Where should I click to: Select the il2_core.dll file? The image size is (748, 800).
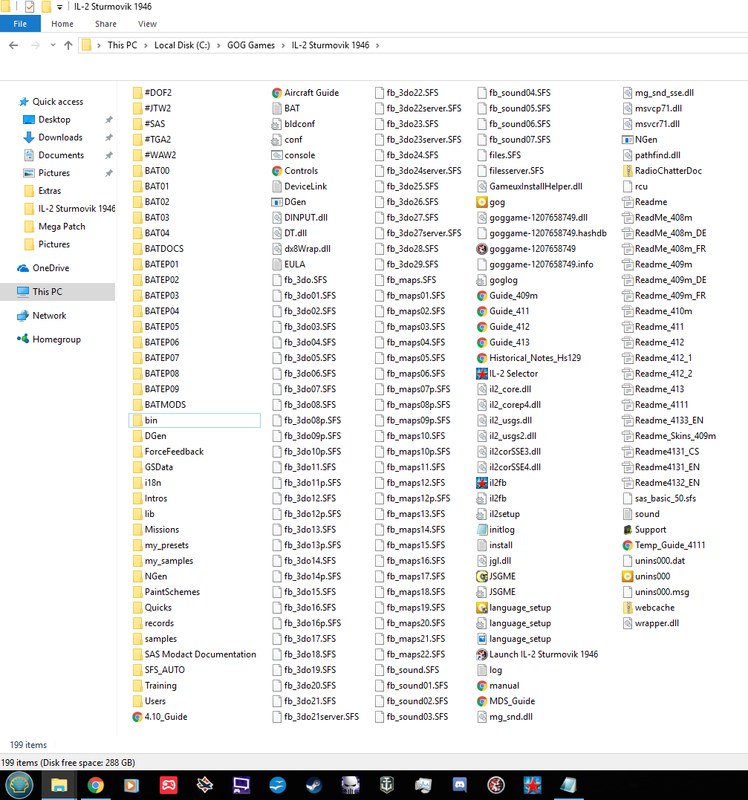[504, 389]
